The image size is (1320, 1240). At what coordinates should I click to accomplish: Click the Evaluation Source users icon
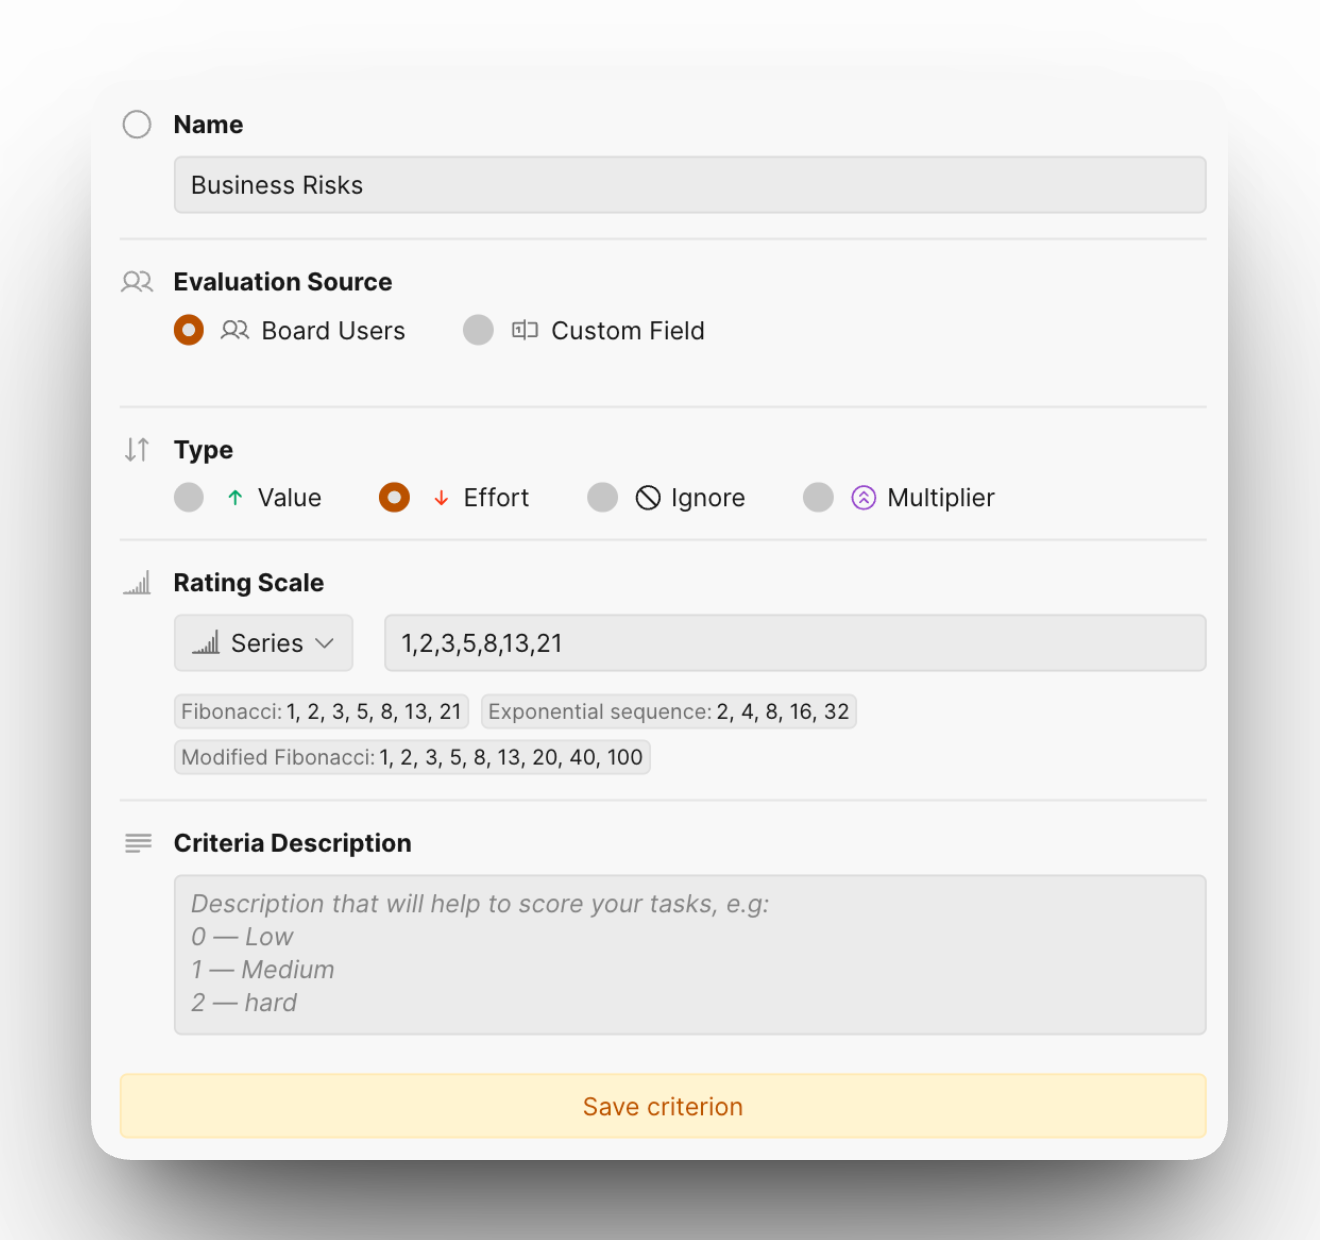click(137, 282)
